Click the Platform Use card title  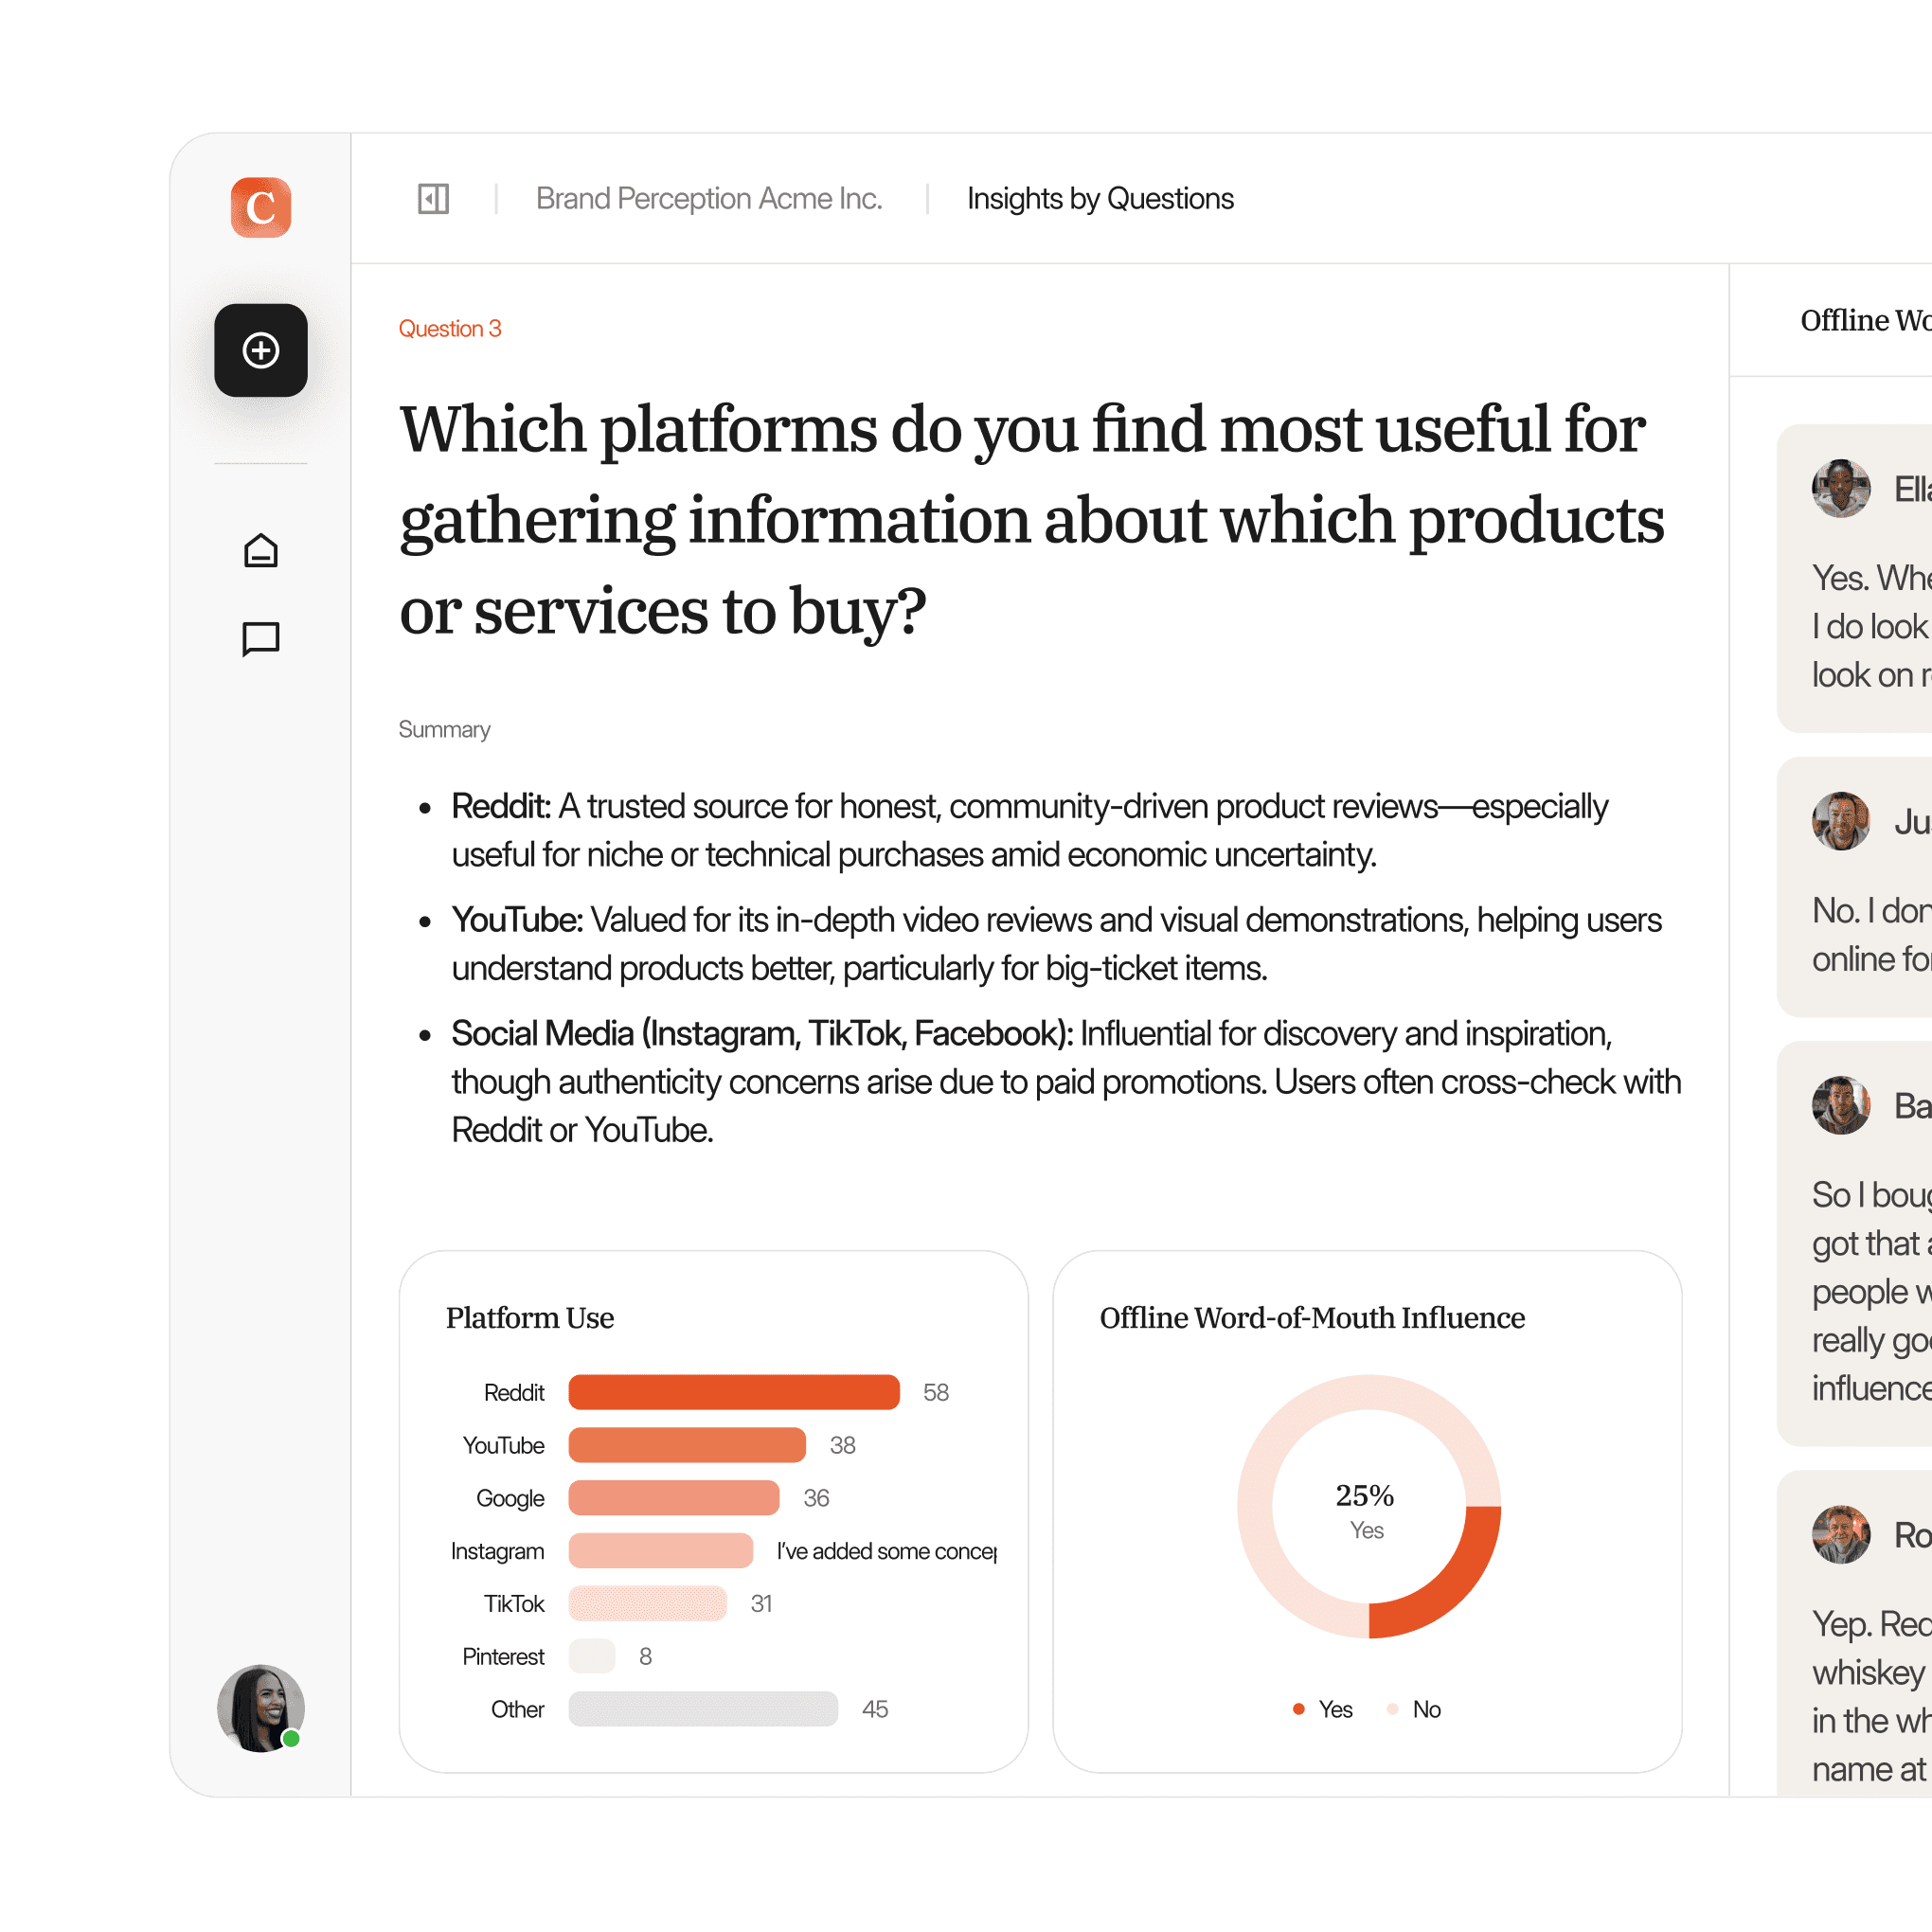point(530,1318)
